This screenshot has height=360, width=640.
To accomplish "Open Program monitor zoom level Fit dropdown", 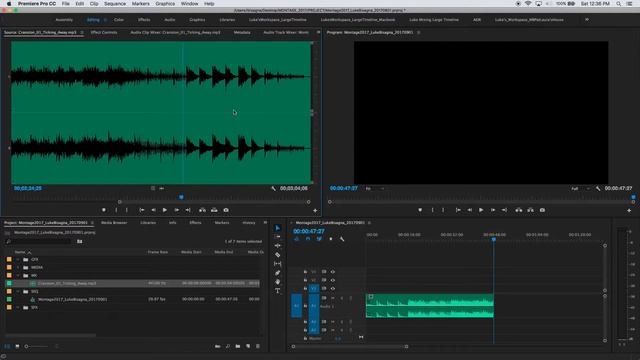I will [375, 189].
